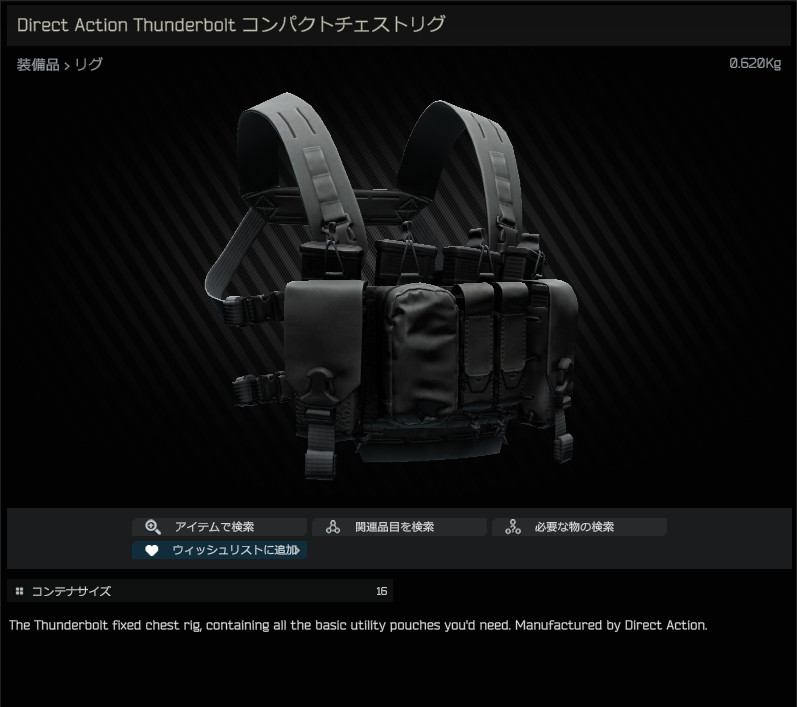Image resolution: width=797 pixels, height=707 pixels.
Task: Click the chest rig preview image
Action: (391, 285)
